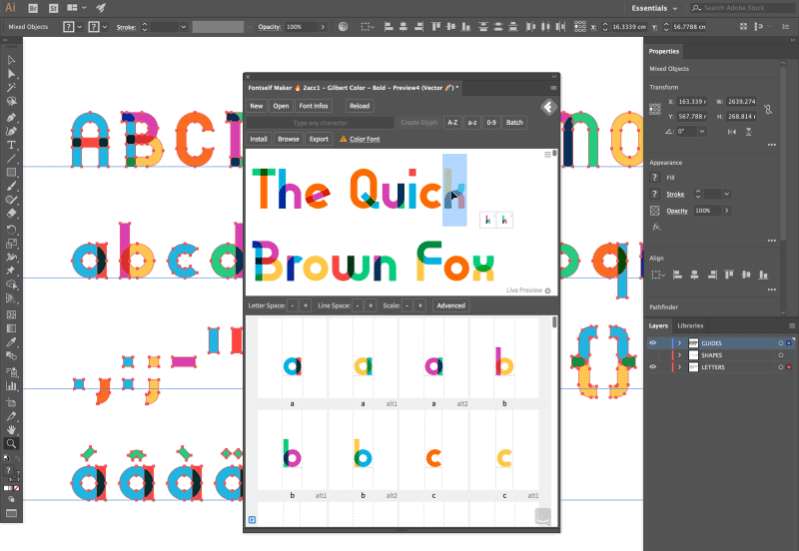Click the Fill swatch in Appearance

(x=655, y=177)
